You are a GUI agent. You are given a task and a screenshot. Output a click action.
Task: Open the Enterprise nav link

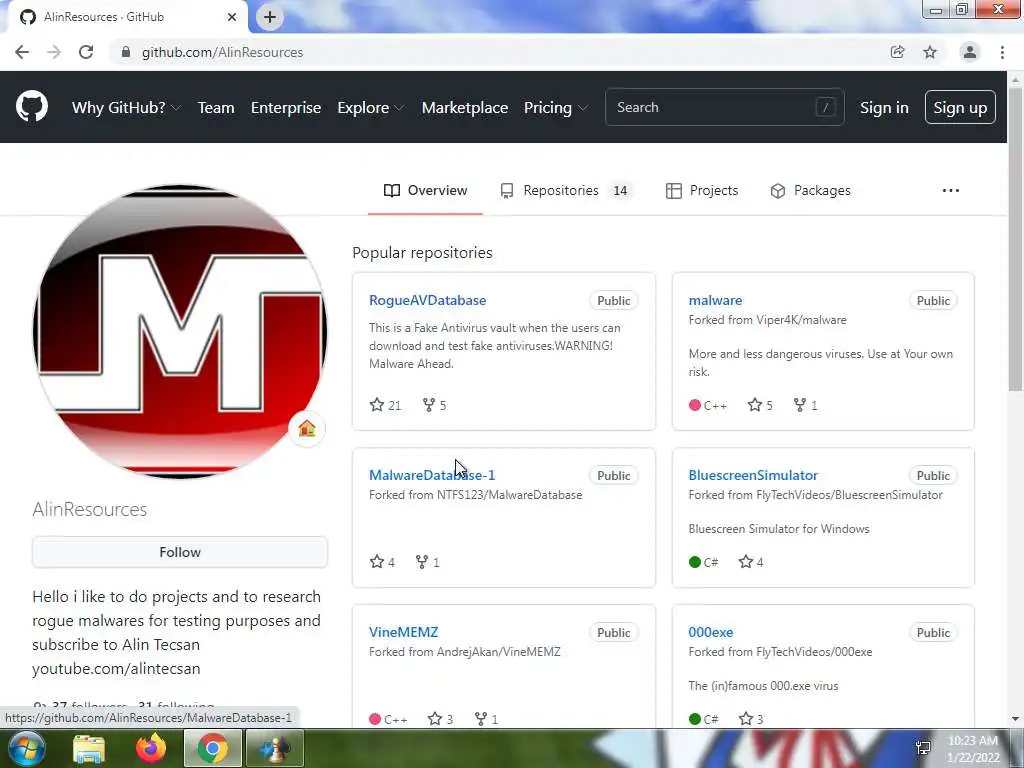coord(286,107)
